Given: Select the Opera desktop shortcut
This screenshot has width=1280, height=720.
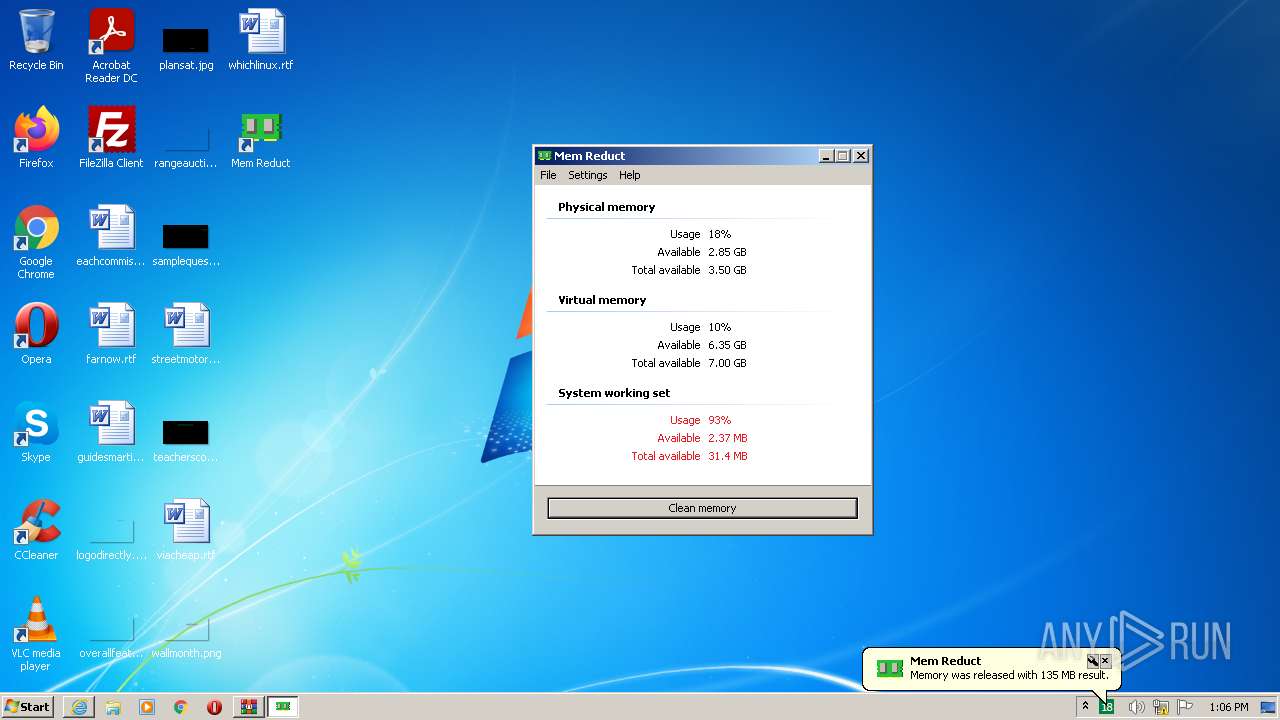Looking at the screenshot, I should pyautogui.click(x=36, y=334).
